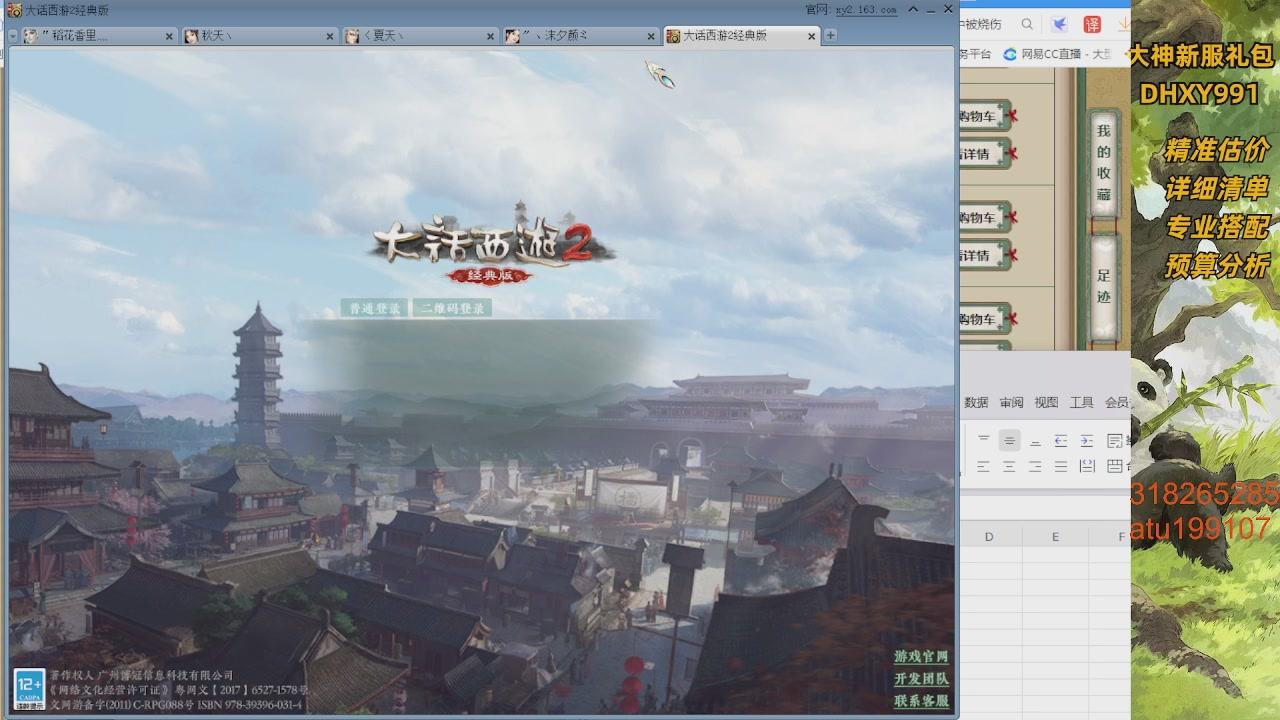Click the second 详情 button in web page

[984, 255]
